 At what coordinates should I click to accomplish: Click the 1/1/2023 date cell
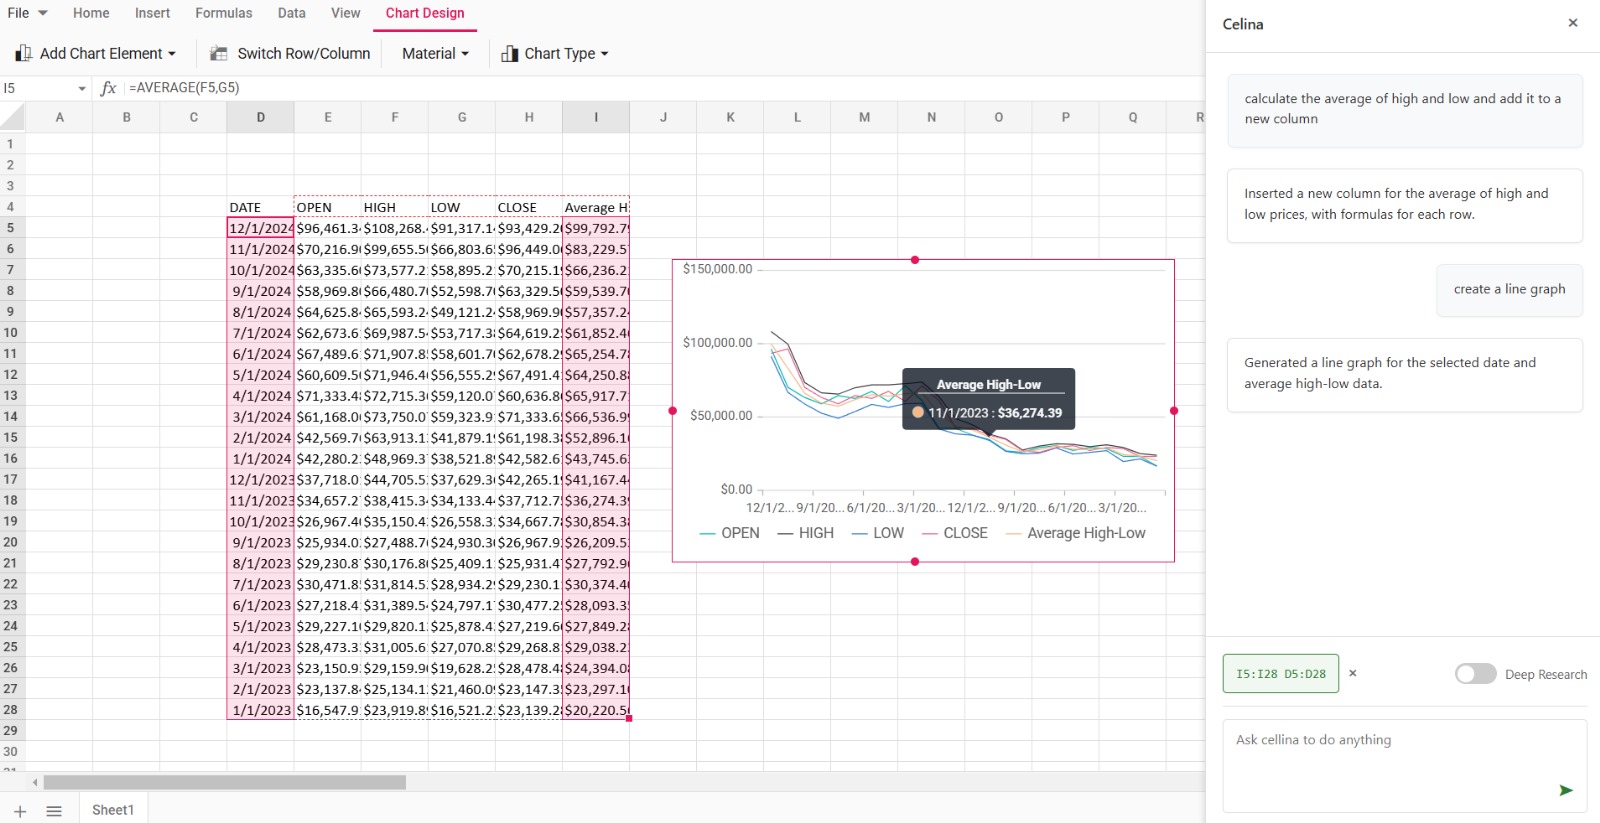[x=260, y=710]
